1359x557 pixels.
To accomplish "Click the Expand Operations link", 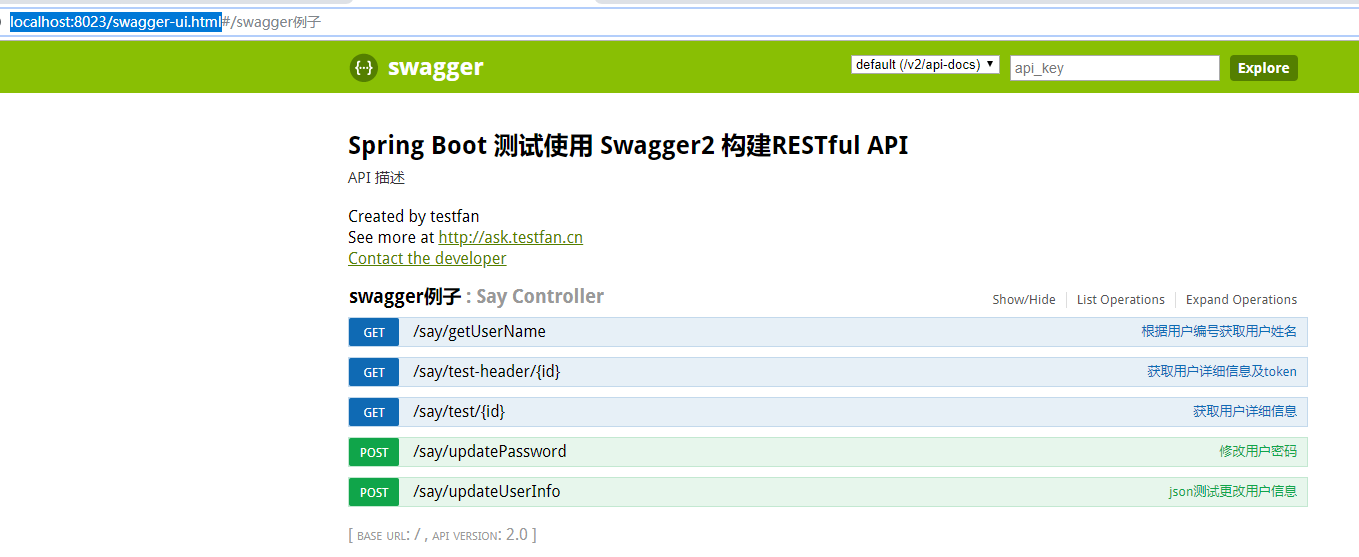I will pyautogui.click(x=1241, y=299).
